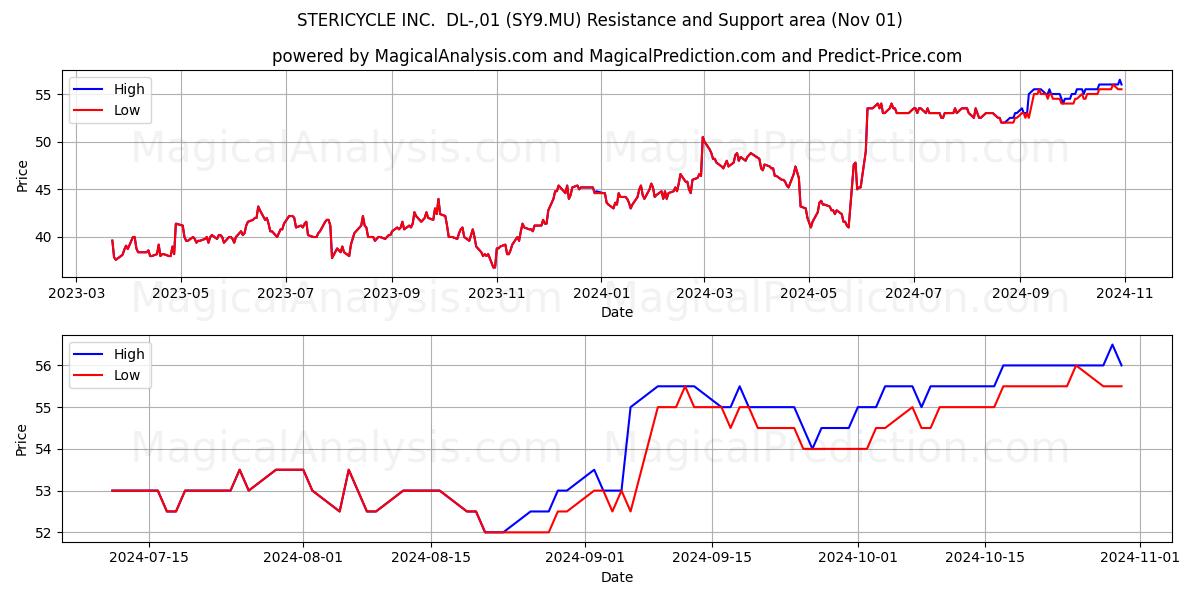Click the '2024-11-01' date label

click(x=1140, y=559)
